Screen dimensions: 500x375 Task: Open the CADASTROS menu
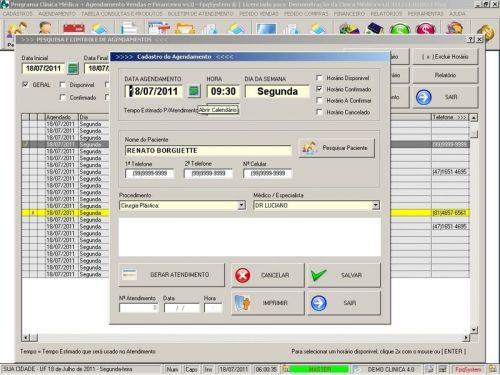(x=18, y=14)
